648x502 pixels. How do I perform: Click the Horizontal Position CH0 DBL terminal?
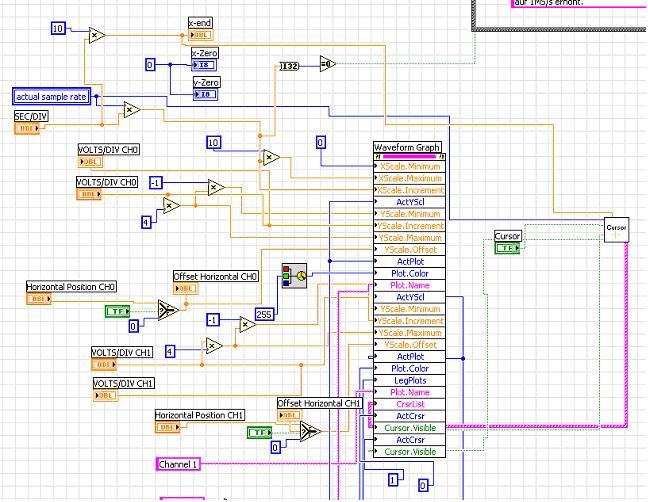tap(39, 298)
